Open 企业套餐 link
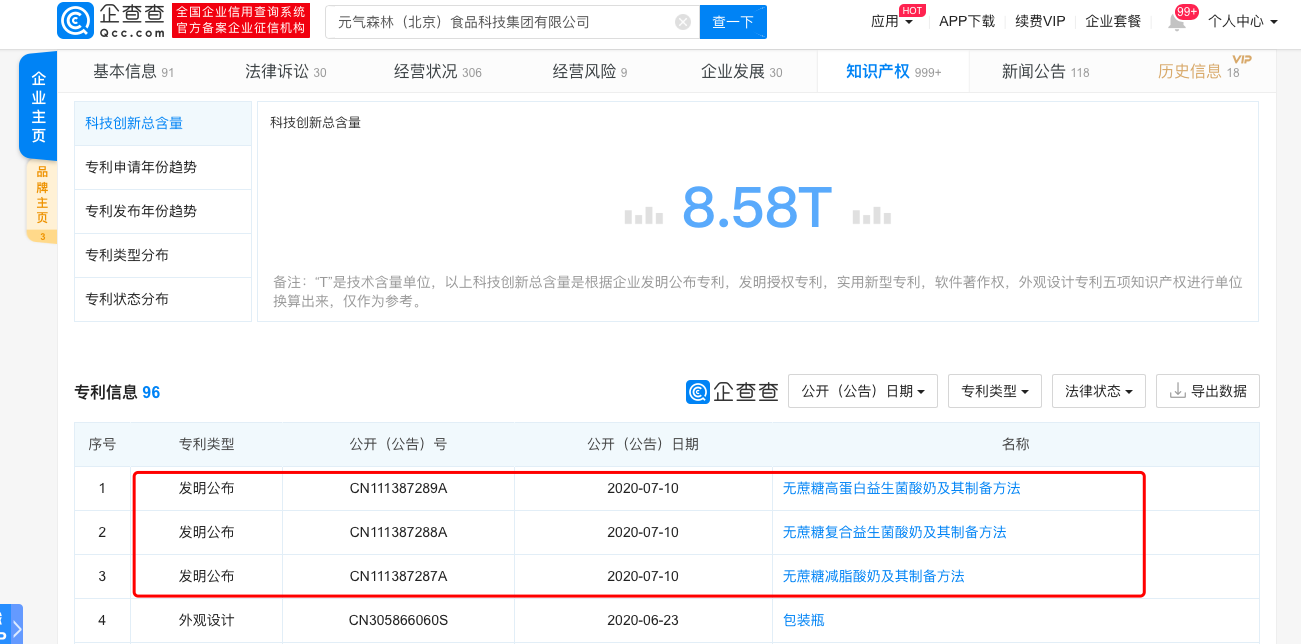This screenshot has width=1301, height=644. pos(1113,21)
